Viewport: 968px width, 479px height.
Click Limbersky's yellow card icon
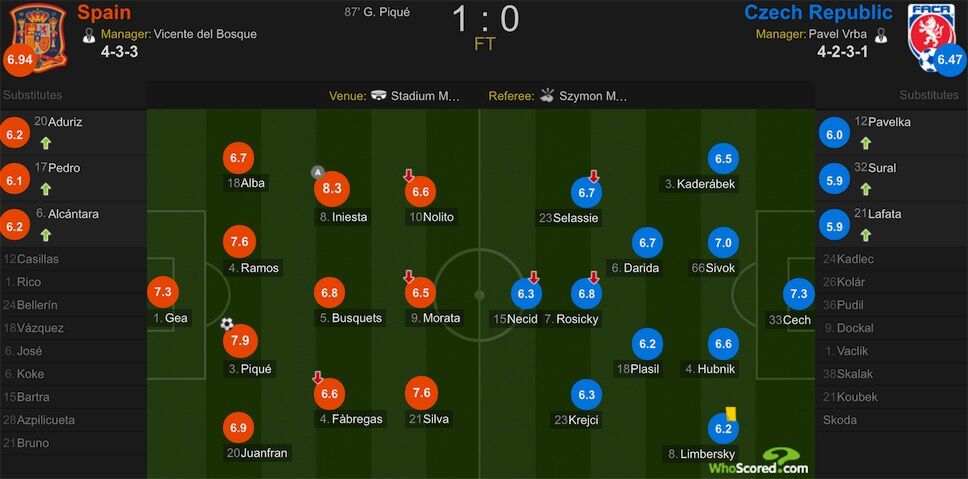click(732, 414)
